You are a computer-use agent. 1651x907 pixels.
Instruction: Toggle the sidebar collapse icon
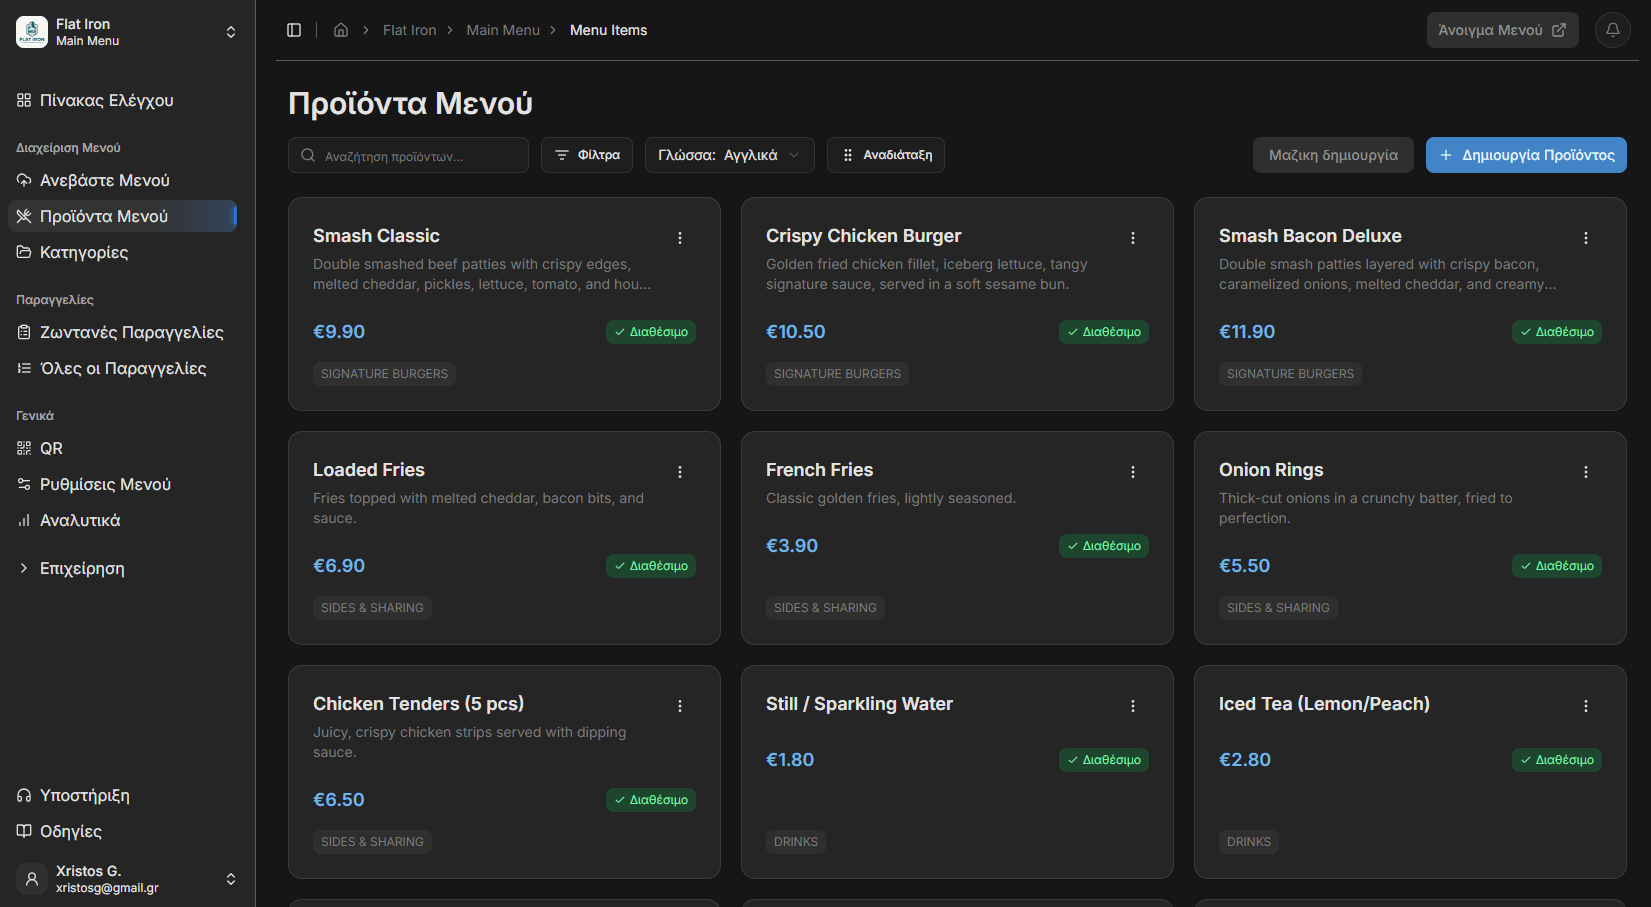294,30
